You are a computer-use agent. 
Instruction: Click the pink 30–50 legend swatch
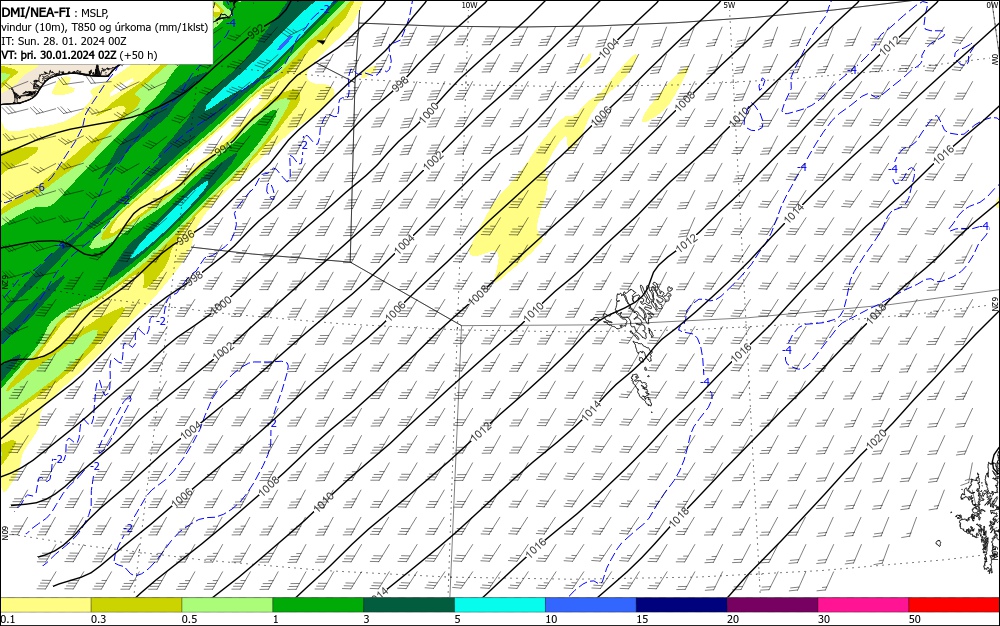(x=864, y=605)
